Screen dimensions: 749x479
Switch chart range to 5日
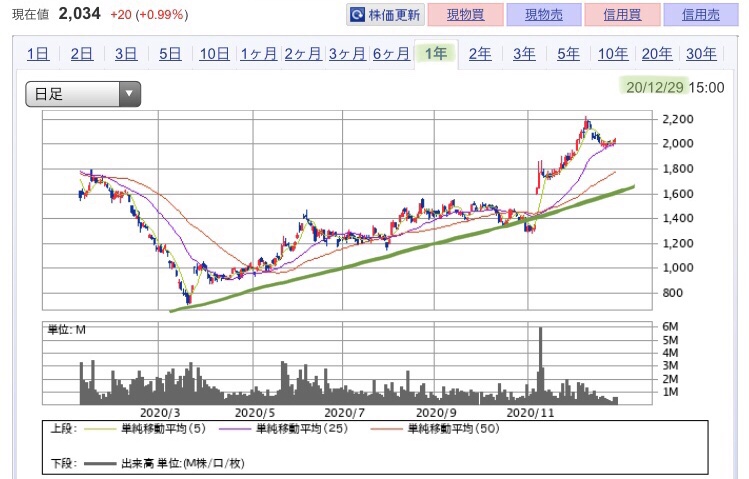tap(170, 54)
